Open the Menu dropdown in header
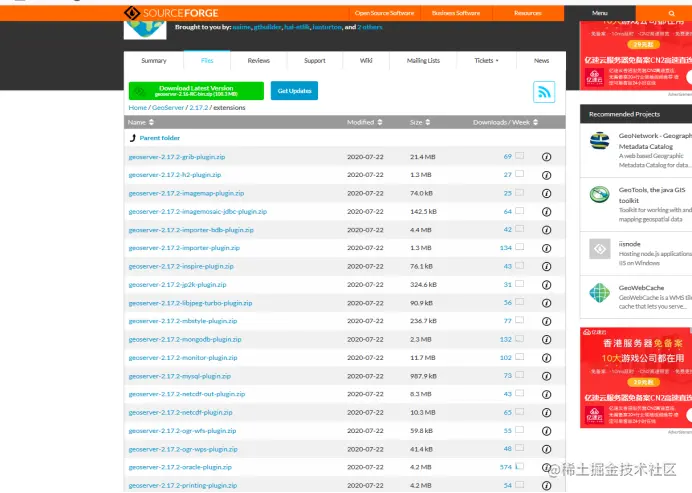Image resolution: width=692 pixels, height=493 pixels. point(600,13)
